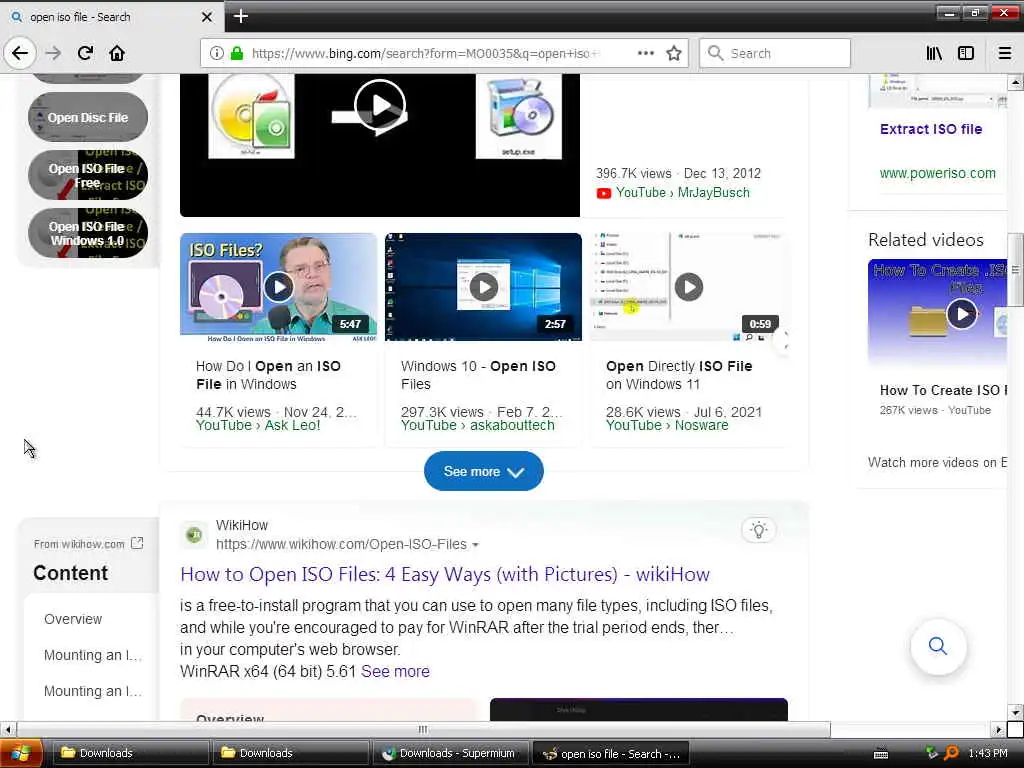The width and height of the screenshot is (1024, 768).
Task: Open the browser home page
Action: point(117,53)
